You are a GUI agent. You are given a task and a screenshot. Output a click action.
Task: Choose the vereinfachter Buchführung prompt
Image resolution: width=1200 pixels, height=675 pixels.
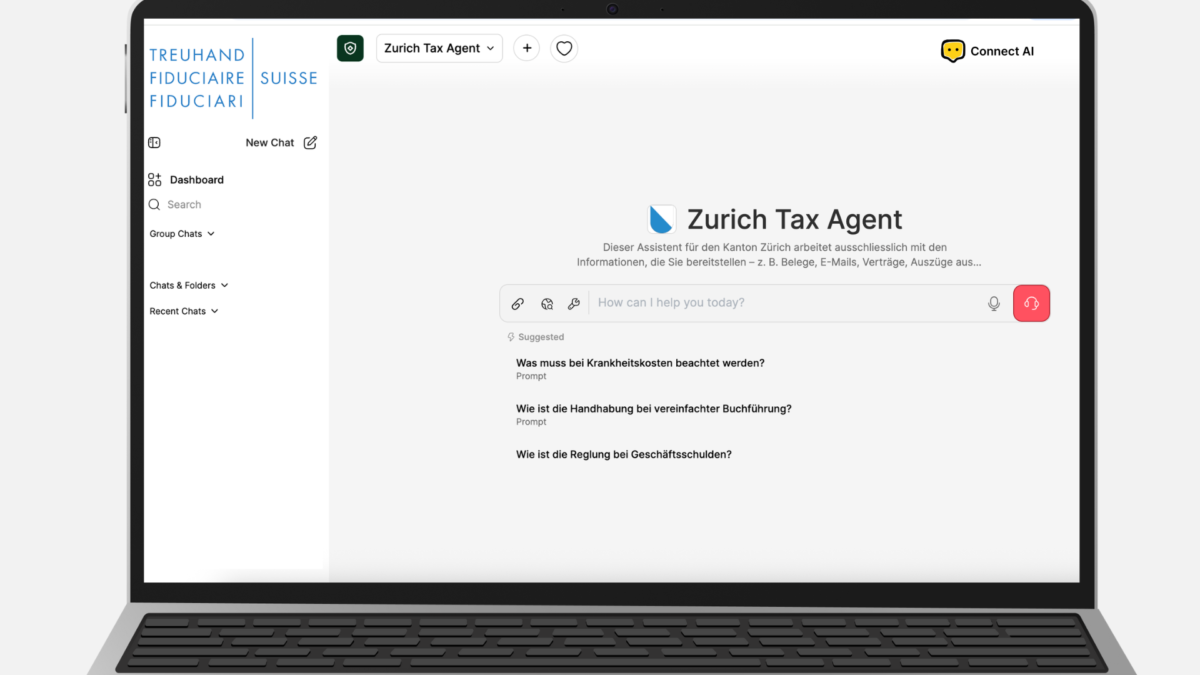point(653,409)
